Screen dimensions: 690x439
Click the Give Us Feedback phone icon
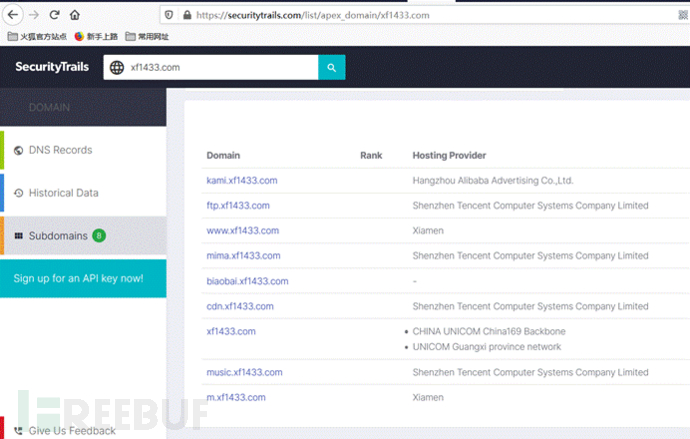(18, 431)
